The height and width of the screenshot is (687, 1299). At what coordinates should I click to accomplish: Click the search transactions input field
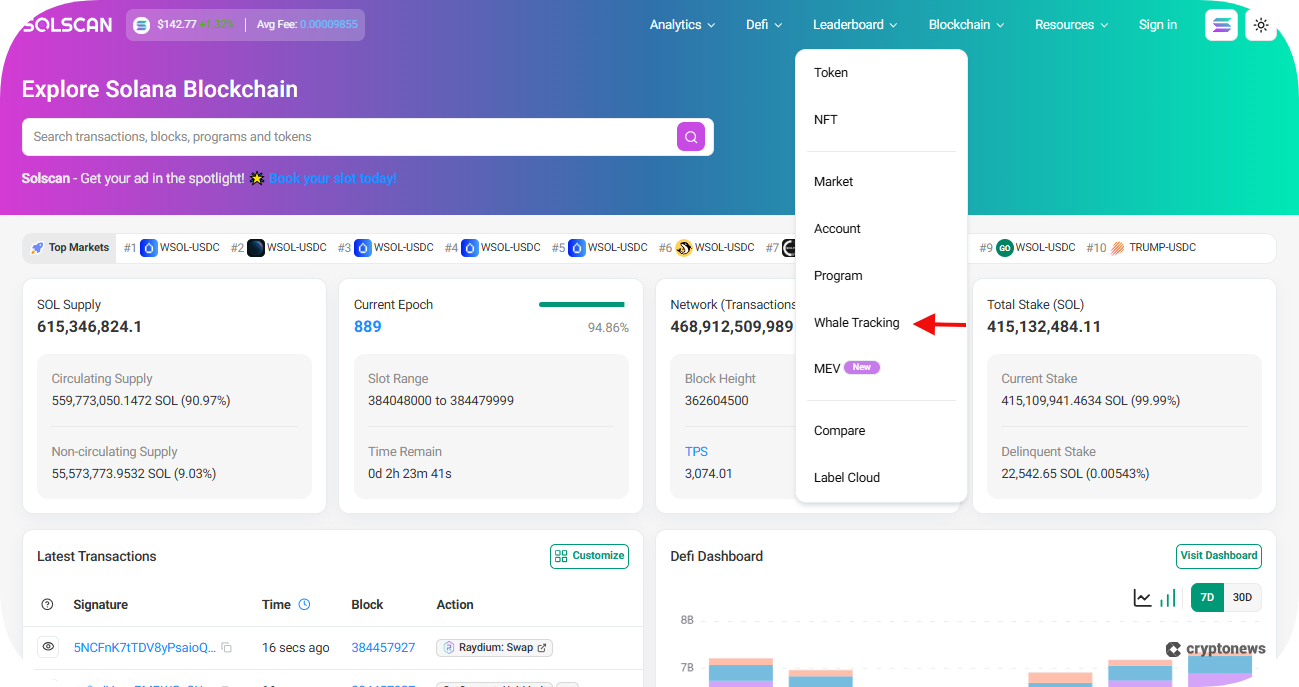(x=350, y=137)
